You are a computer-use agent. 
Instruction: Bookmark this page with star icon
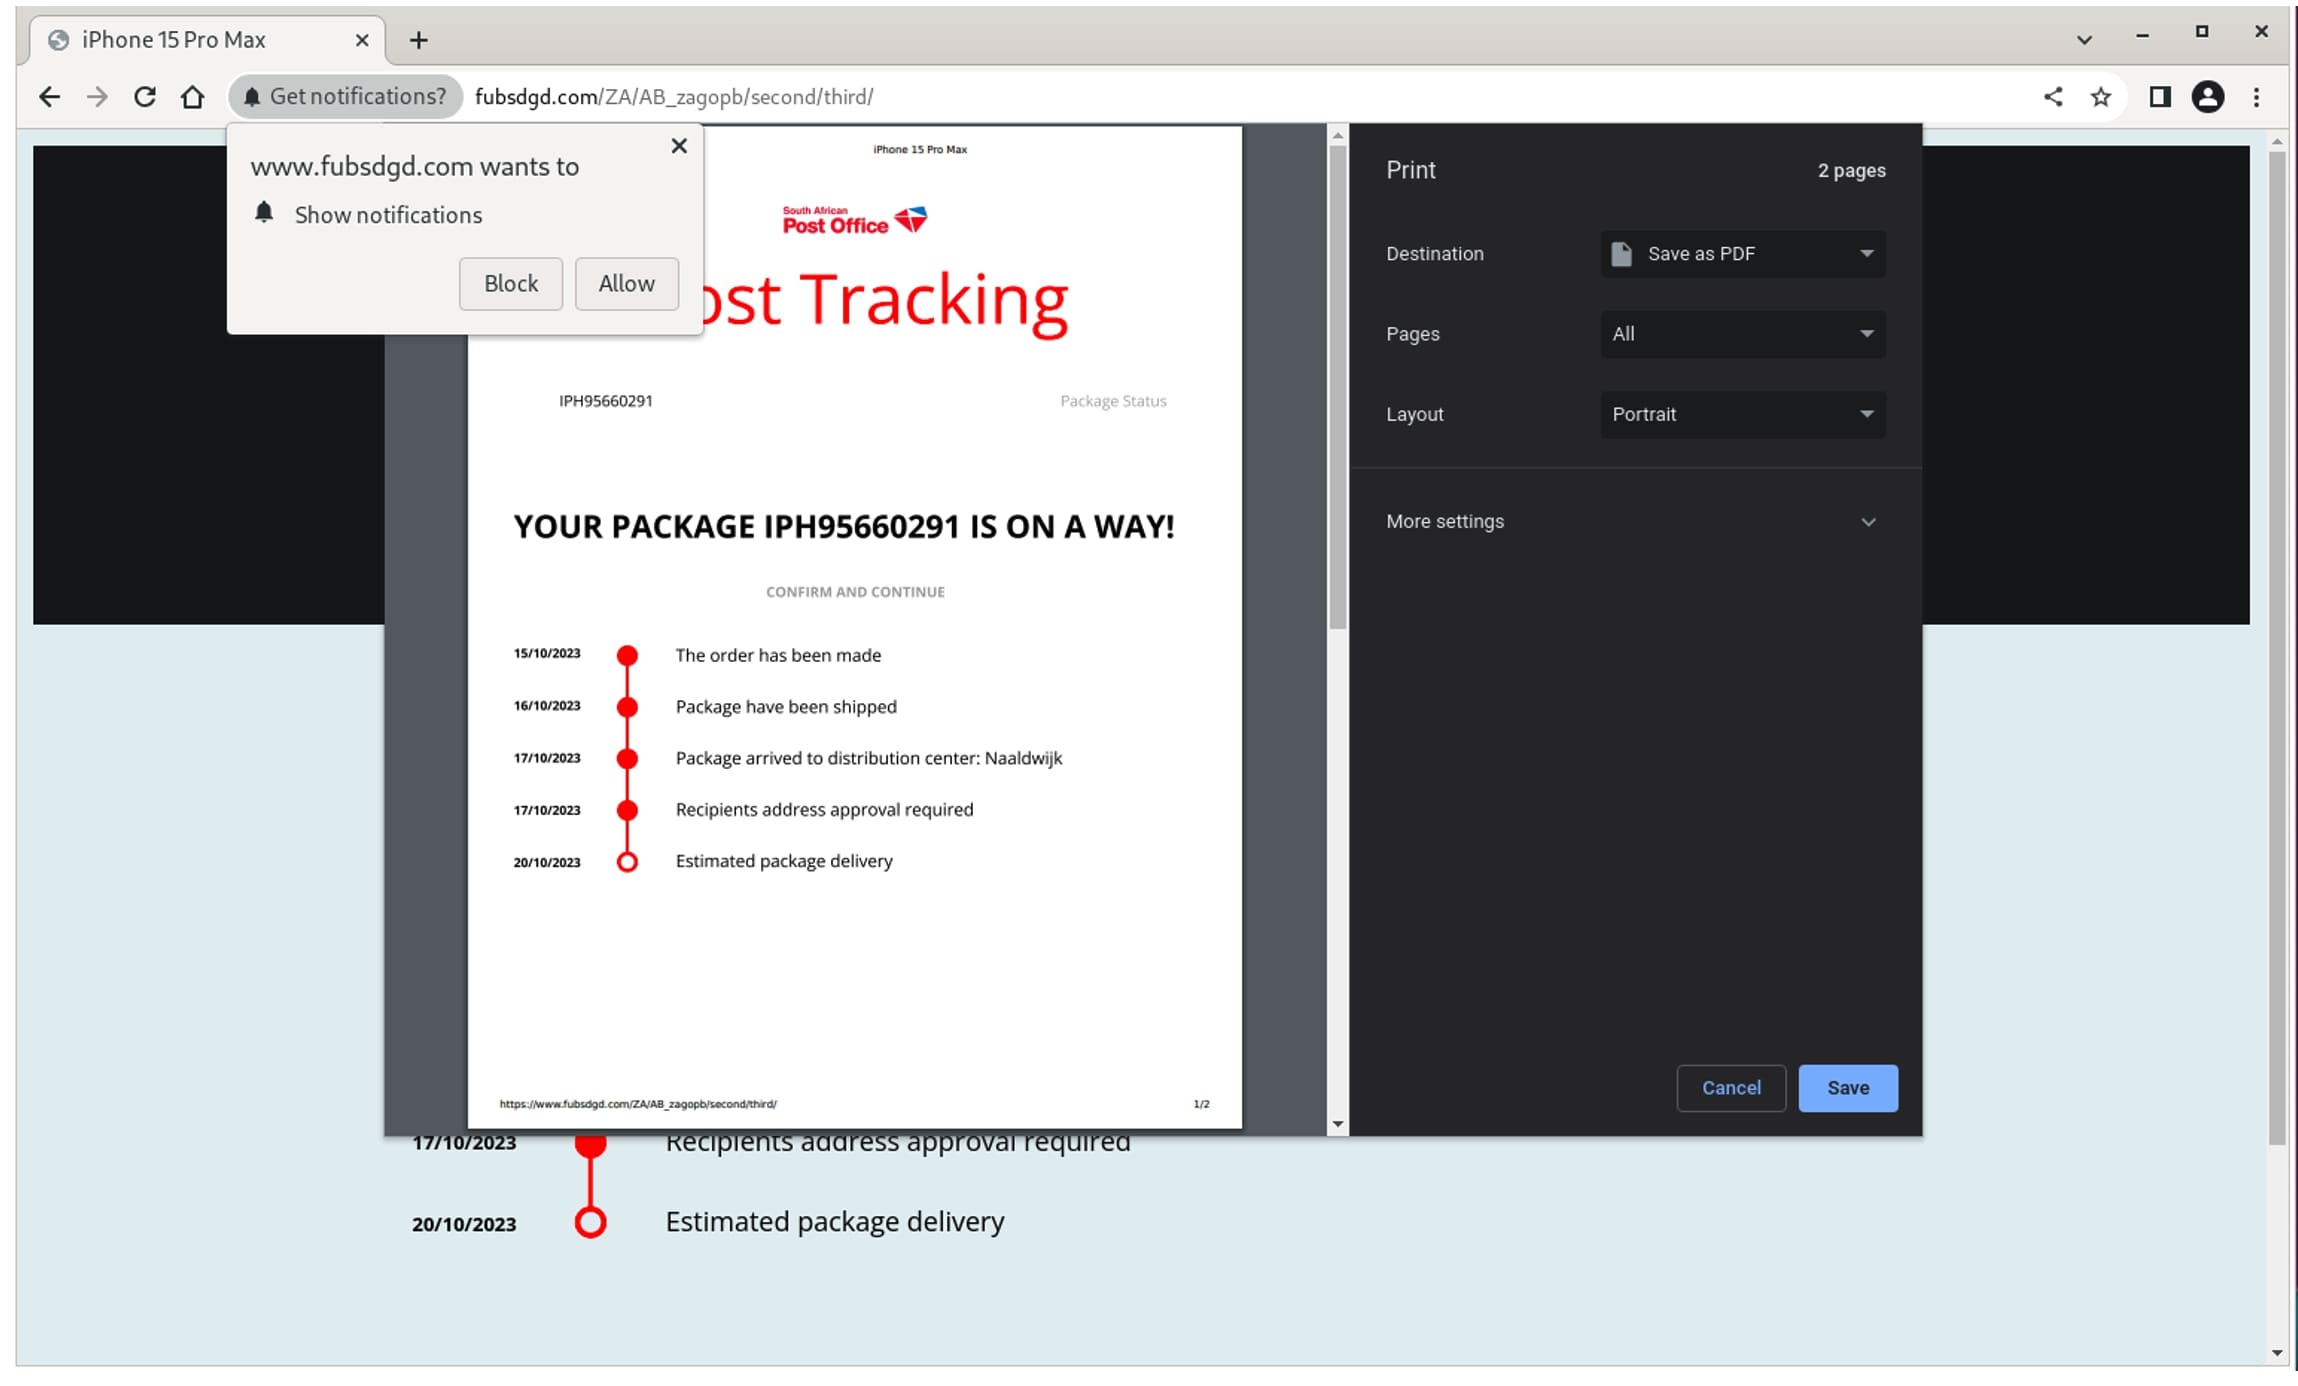coord(2101,97)
